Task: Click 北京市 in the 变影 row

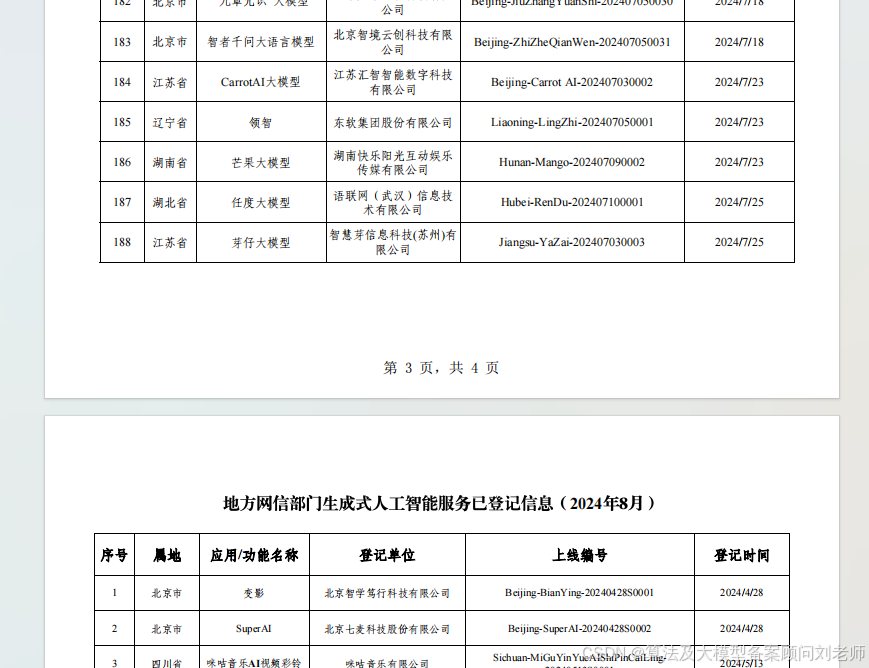Action: click(167, 593)
